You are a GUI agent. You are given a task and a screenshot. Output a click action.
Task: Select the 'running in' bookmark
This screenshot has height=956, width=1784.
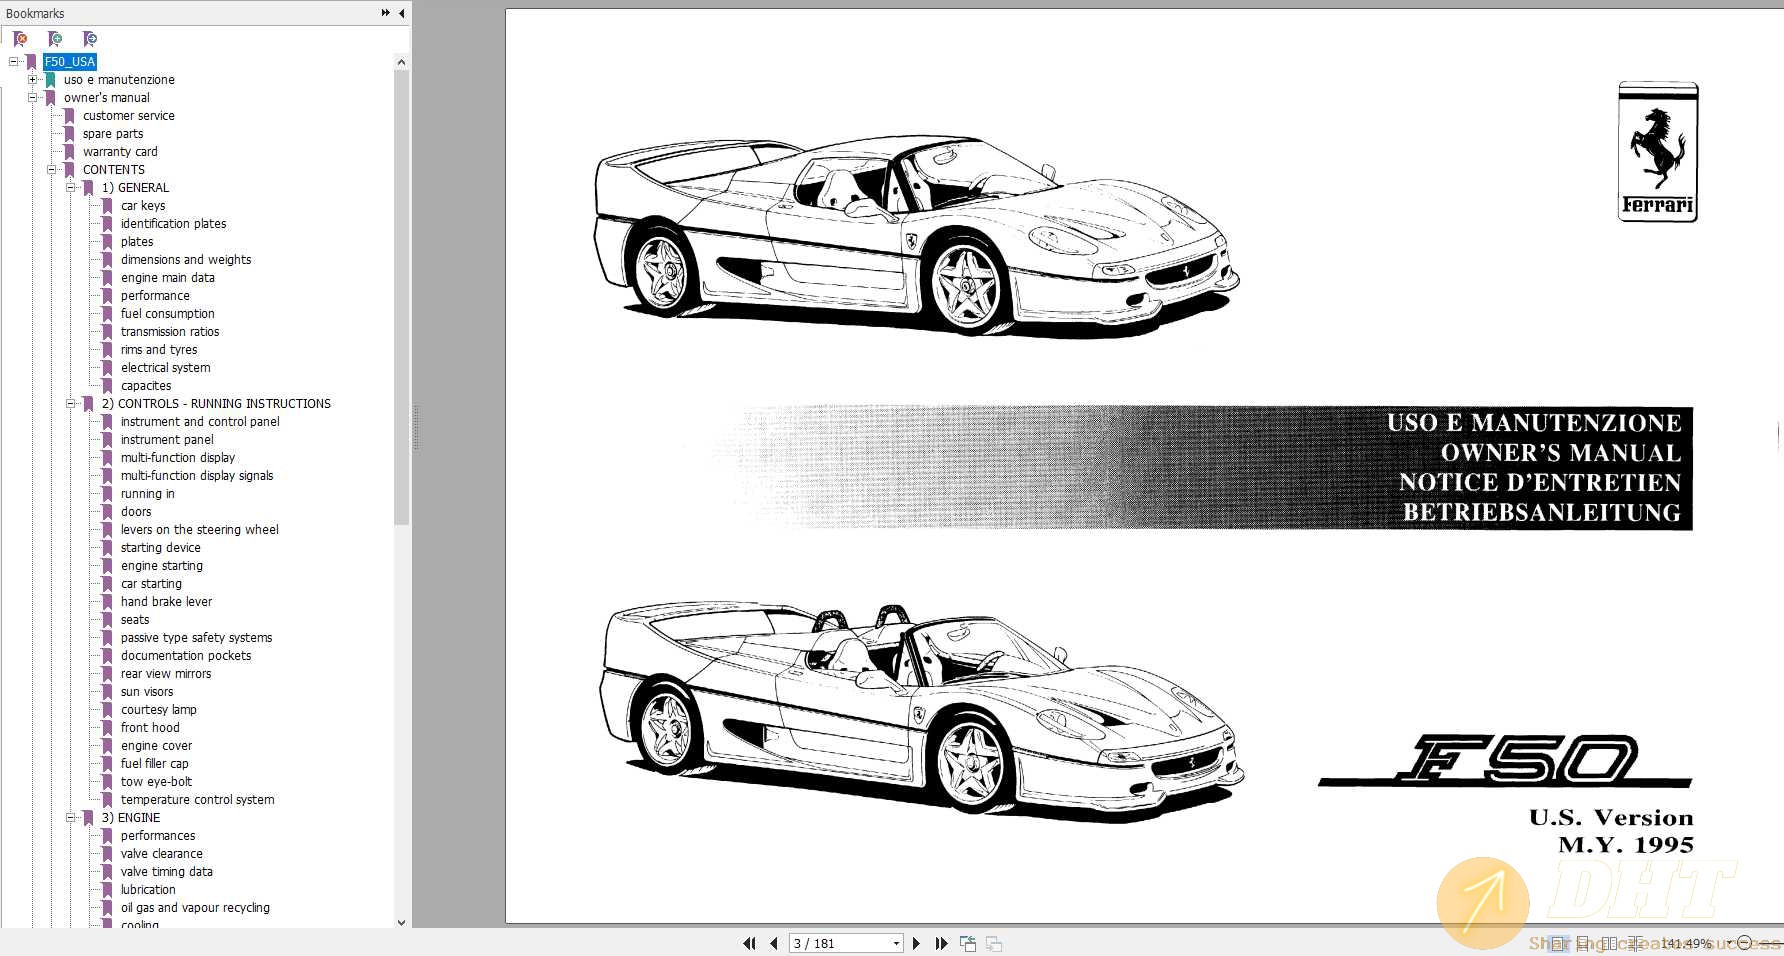coord(147,494)
